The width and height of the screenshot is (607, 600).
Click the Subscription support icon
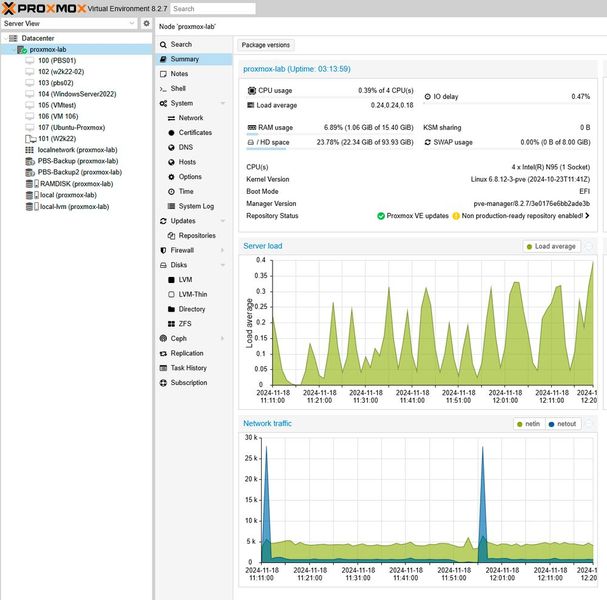click(163, 383)
